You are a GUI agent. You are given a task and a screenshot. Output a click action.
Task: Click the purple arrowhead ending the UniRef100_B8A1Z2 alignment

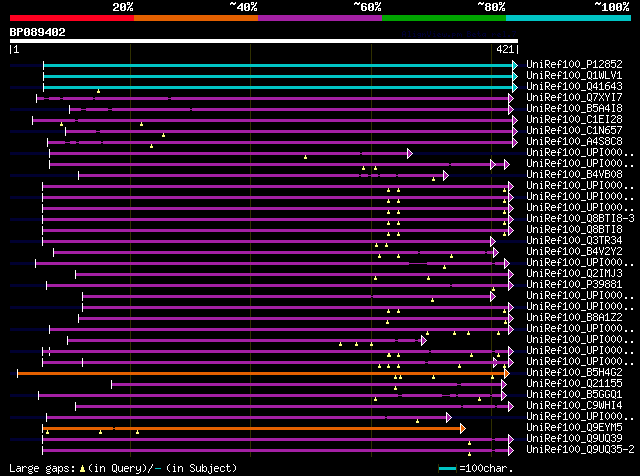click(511, 319)
